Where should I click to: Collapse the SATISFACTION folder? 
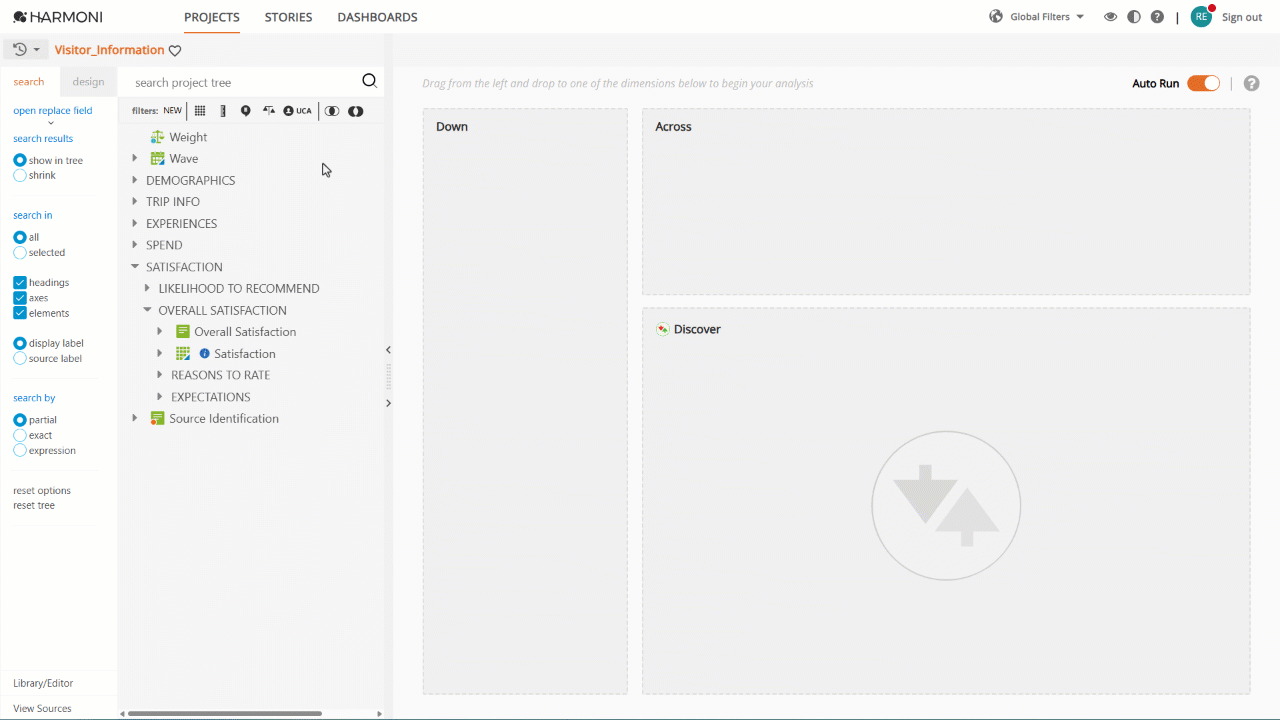(135, 267)
